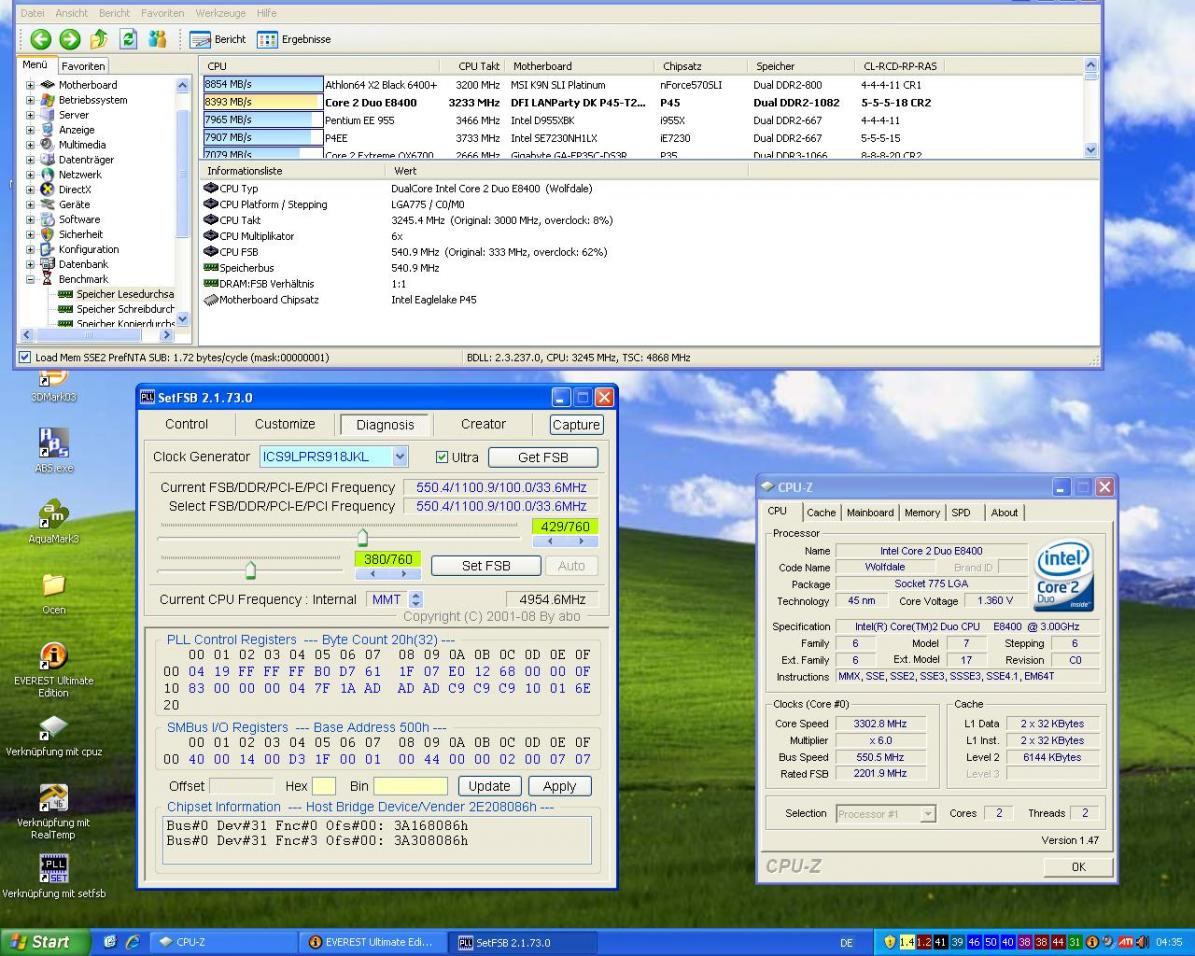This screenshot has width=1195, height=956.
Task: Expand the Multimedia tree node
Action: tap(30, 145)
